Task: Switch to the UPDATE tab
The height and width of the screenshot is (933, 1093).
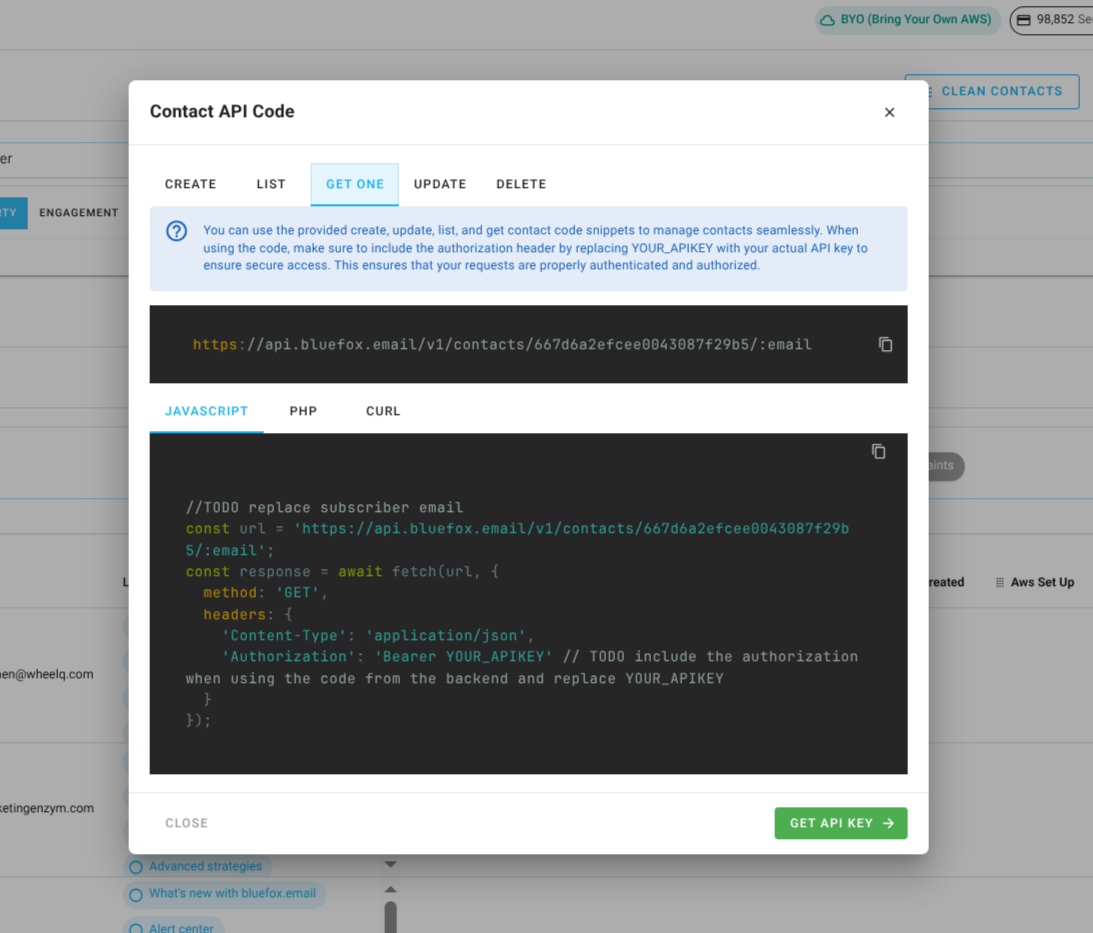Action: (440, 184)
